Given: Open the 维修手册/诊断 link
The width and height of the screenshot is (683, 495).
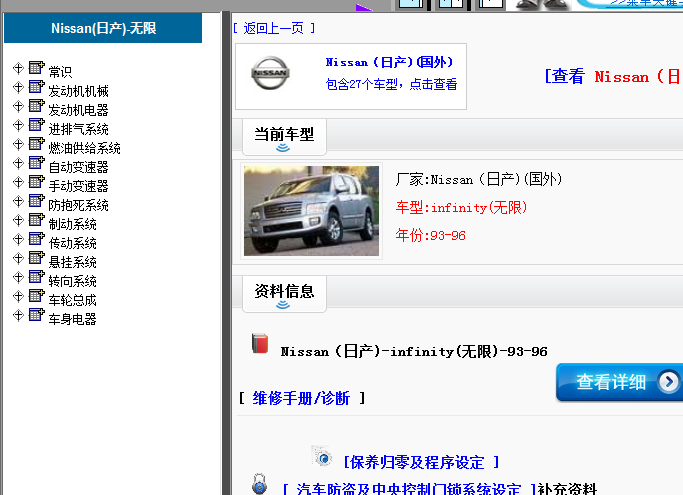Looking at the screenshot, I should tap(301, 398).
